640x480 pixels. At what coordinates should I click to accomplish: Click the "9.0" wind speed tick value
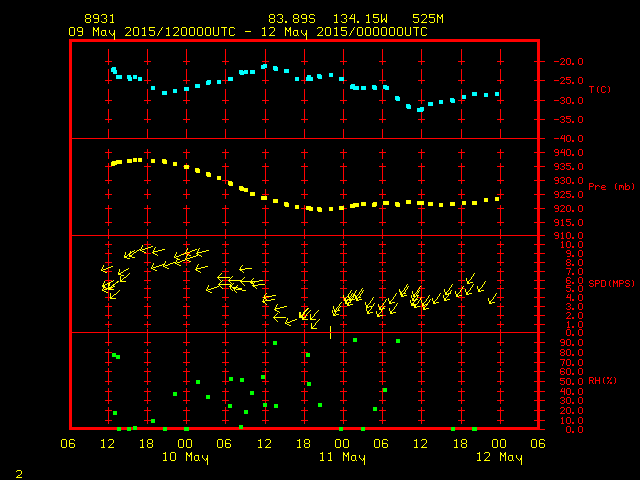(x=574, y=253)
